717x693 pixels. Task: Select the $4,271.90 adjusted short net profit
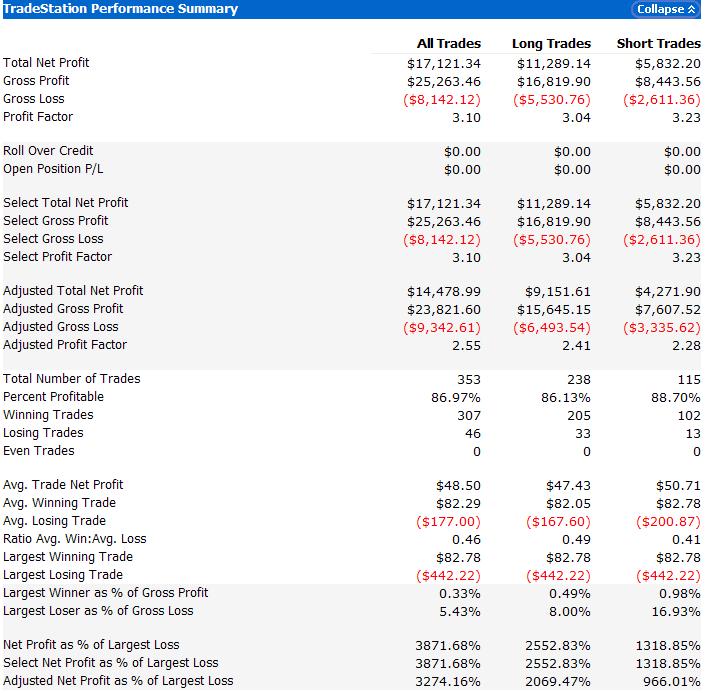[668, 292]
